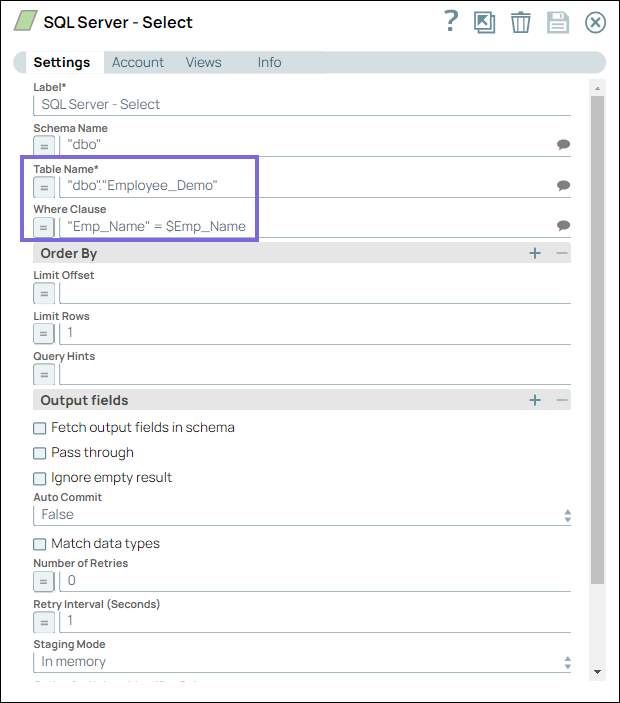Open the Auto Commit dropdown
This screenshot has width=620, height=703.
(x=302, y=515)
